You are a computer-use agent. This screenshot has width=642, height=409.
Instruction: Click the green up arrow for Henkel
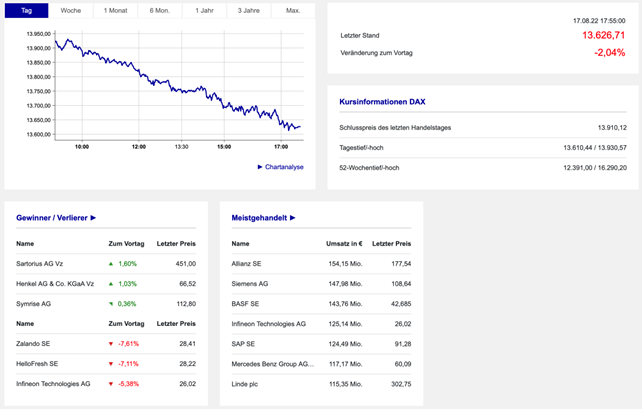tap(112, 283)
